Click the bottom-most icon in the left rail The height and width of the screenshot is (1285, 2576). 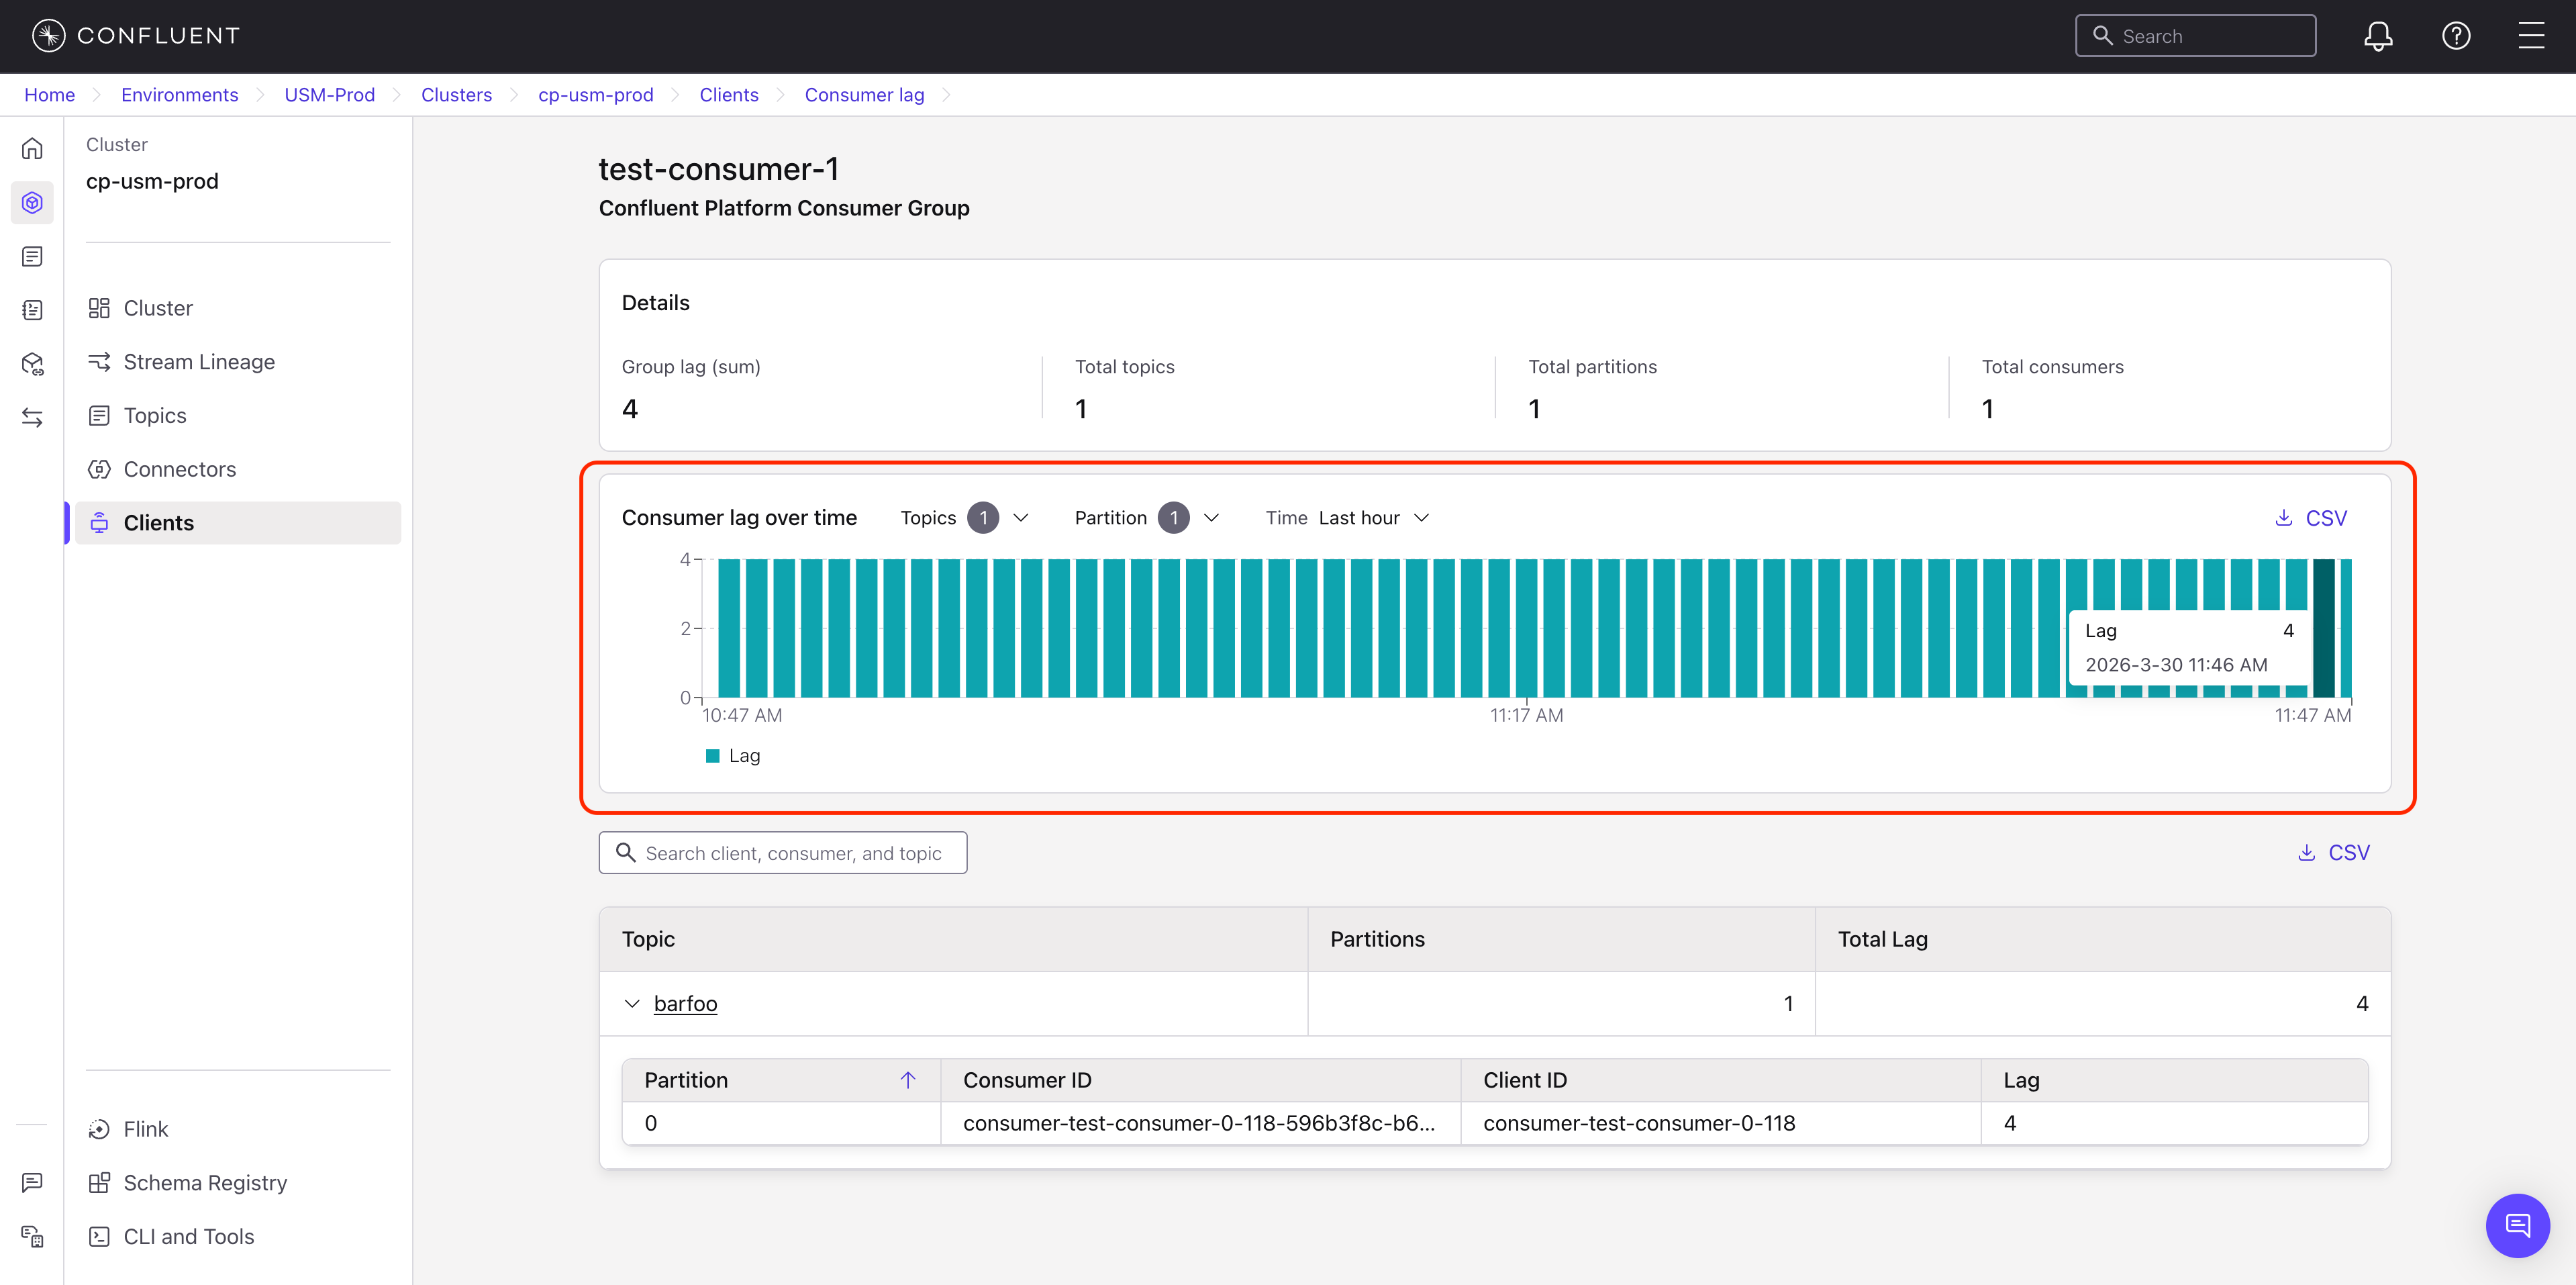point(32,1237)
